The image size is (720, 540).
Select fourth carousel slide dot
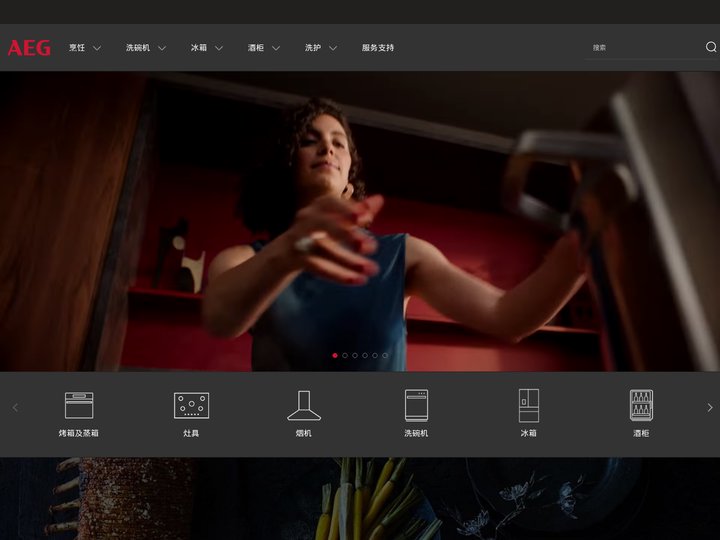pos(365,355)
